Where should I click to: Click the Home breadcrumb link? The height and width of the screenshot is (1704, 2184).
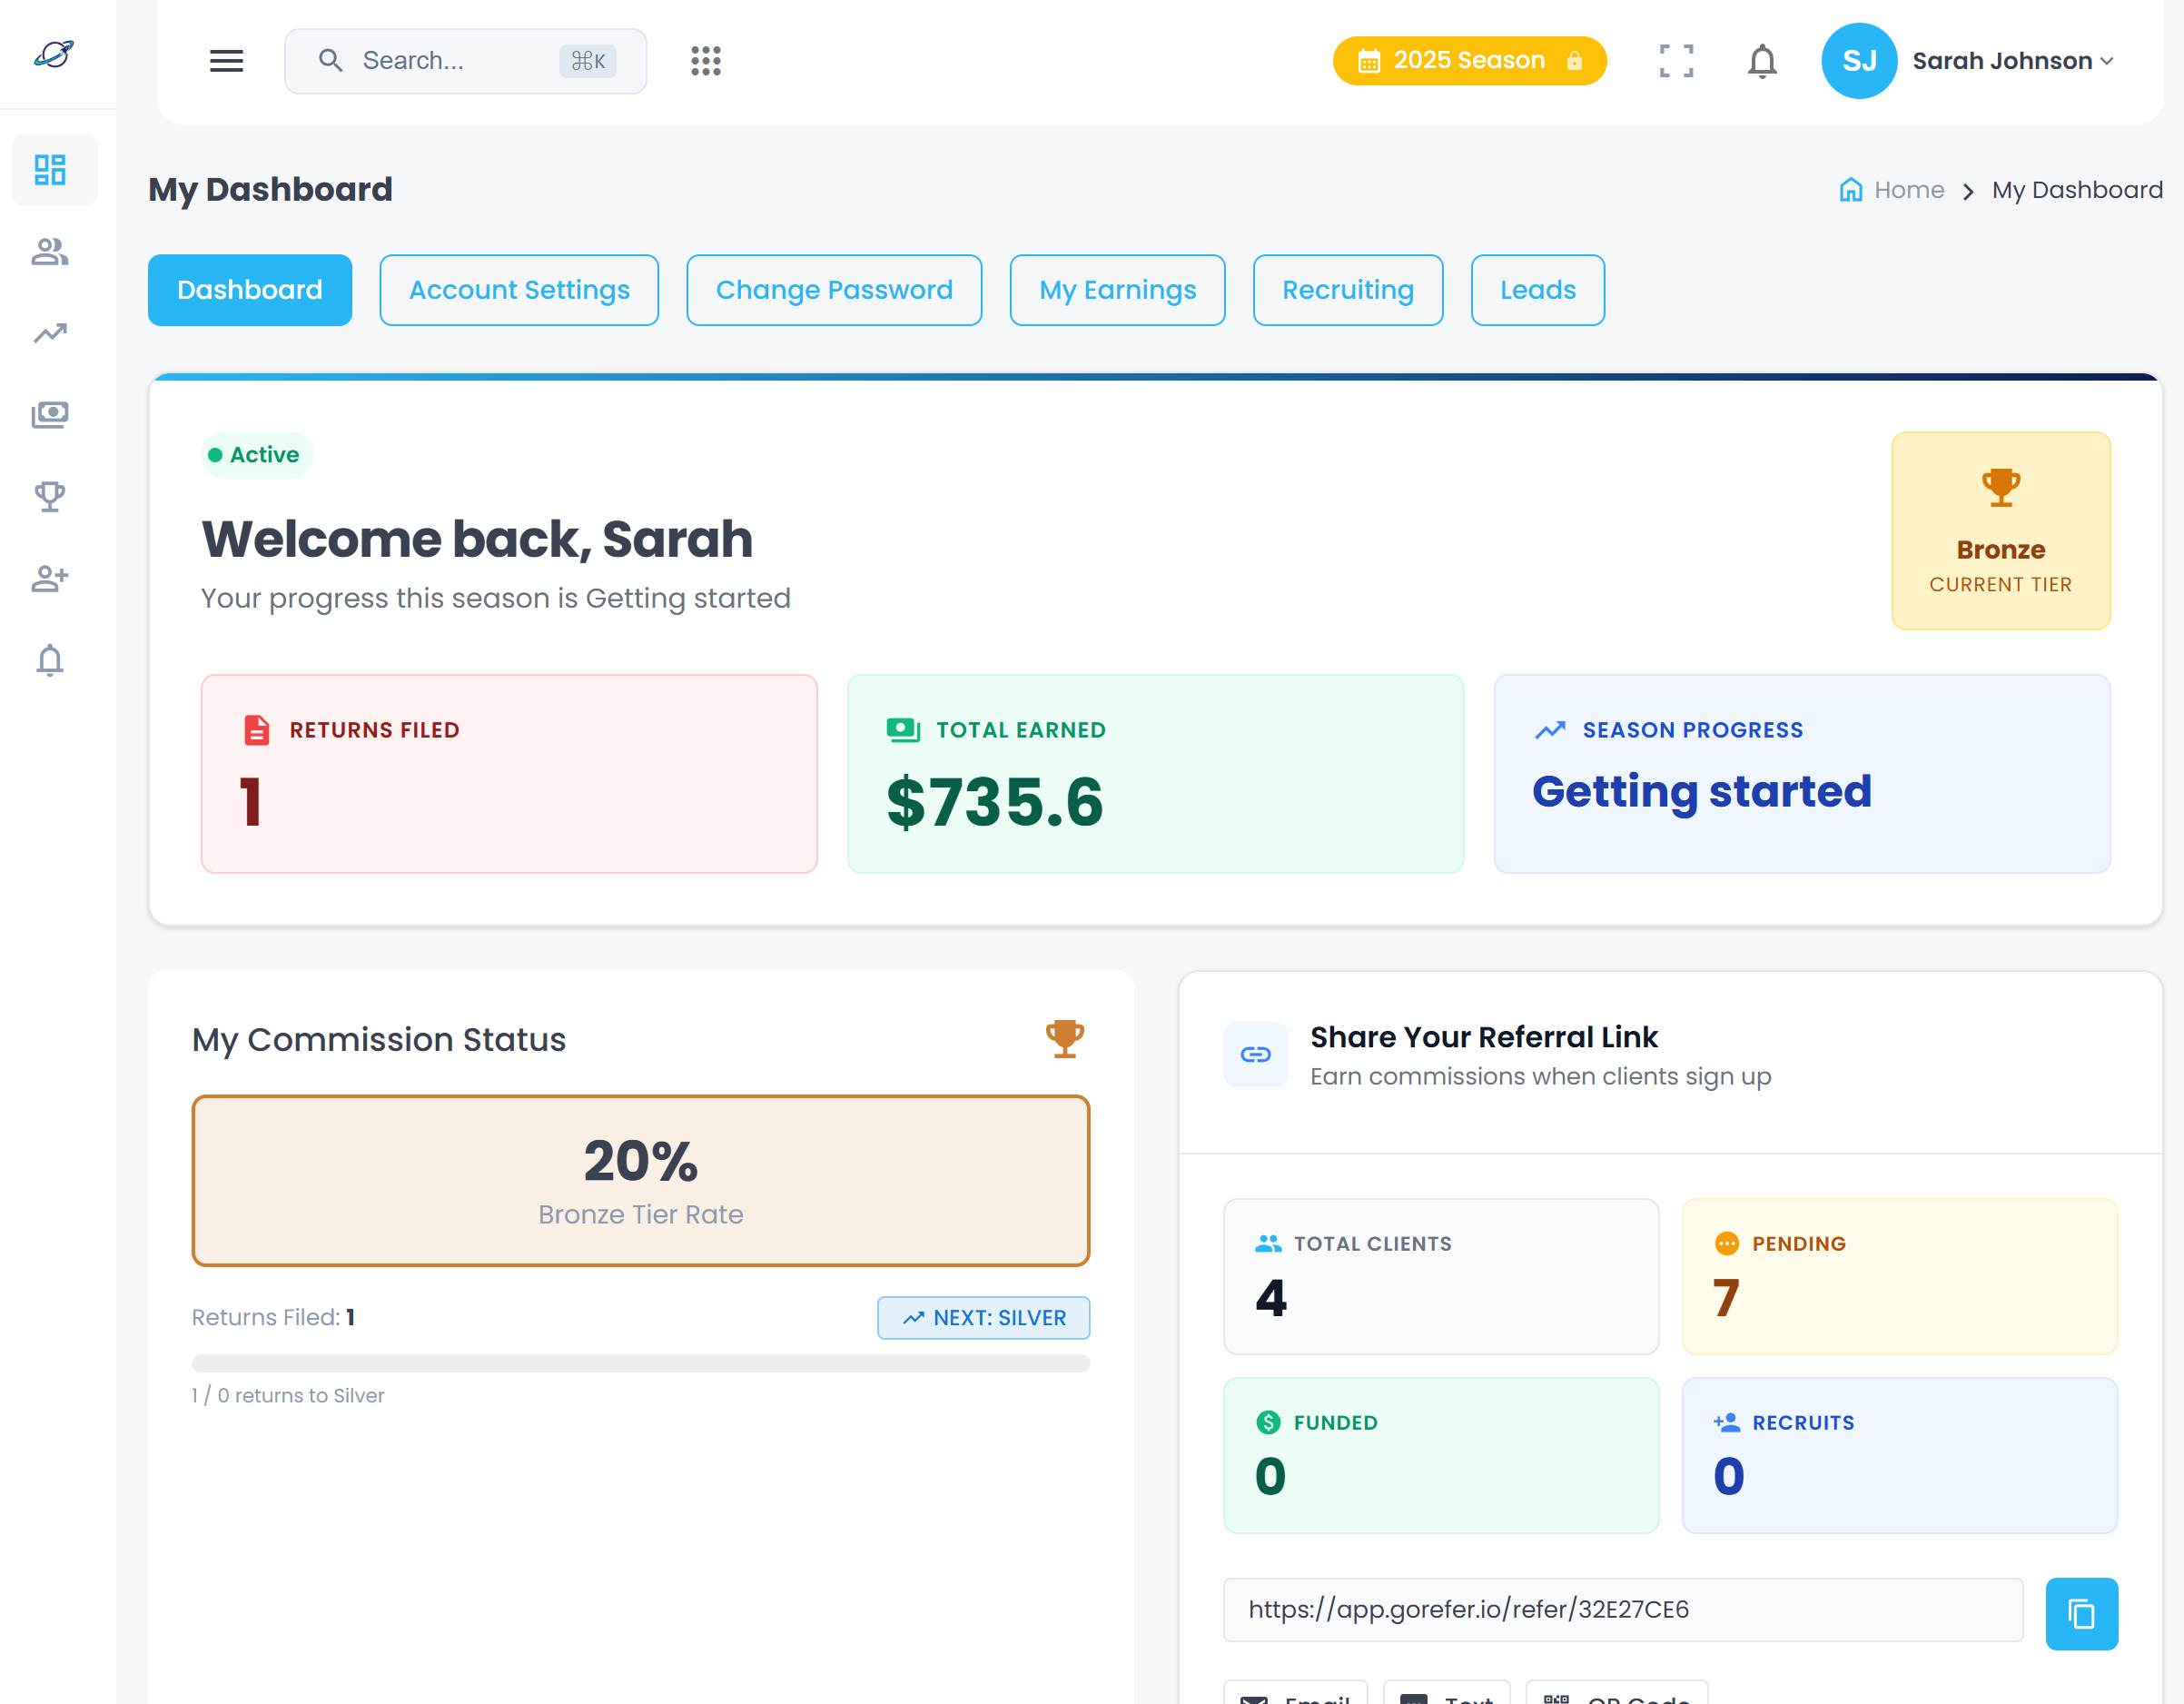(1907, 190)
